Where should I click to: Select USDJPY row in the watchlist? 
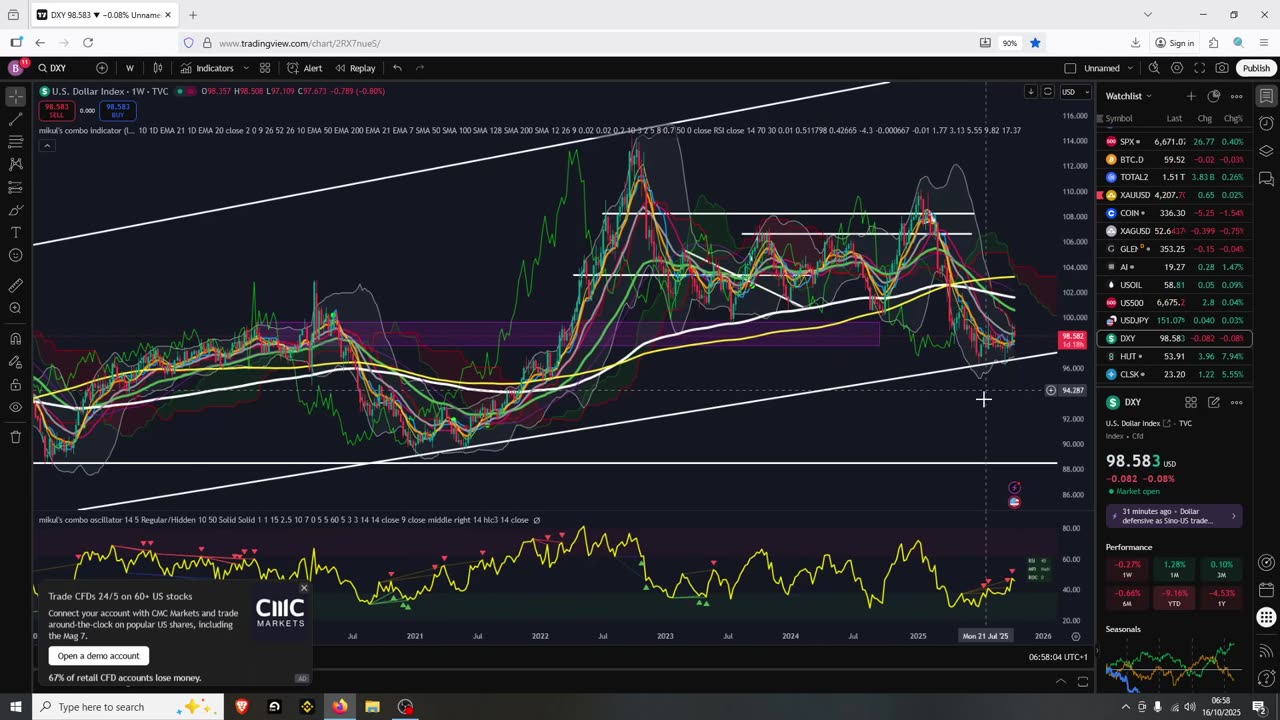click(x=1174, y=320)
